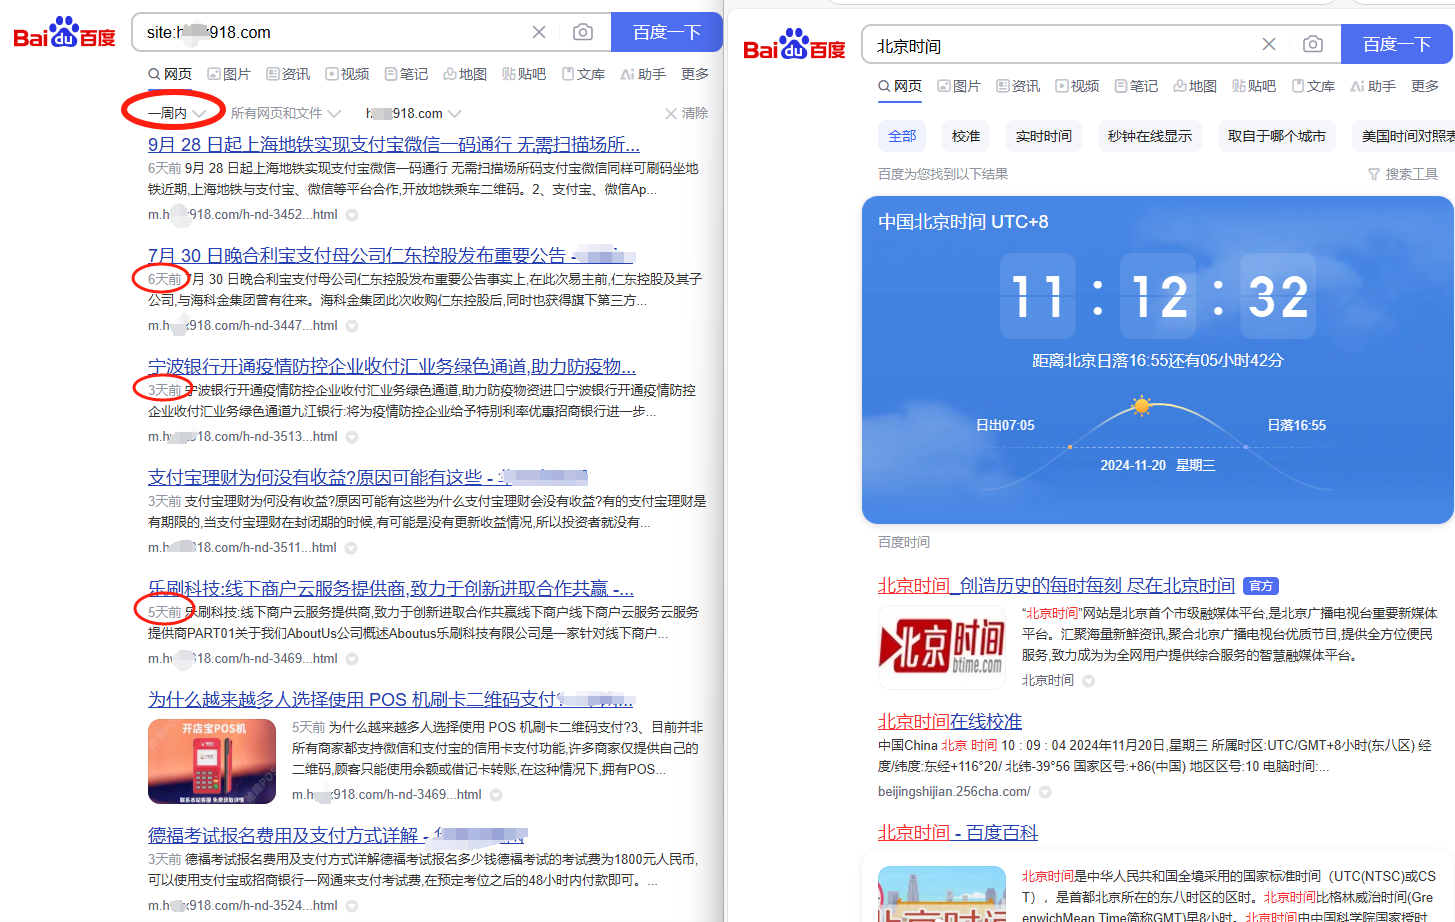1455x922 pixels.
Task: Click the 北京时间 btime.com logo thumbnail
Action: point(942,647)
